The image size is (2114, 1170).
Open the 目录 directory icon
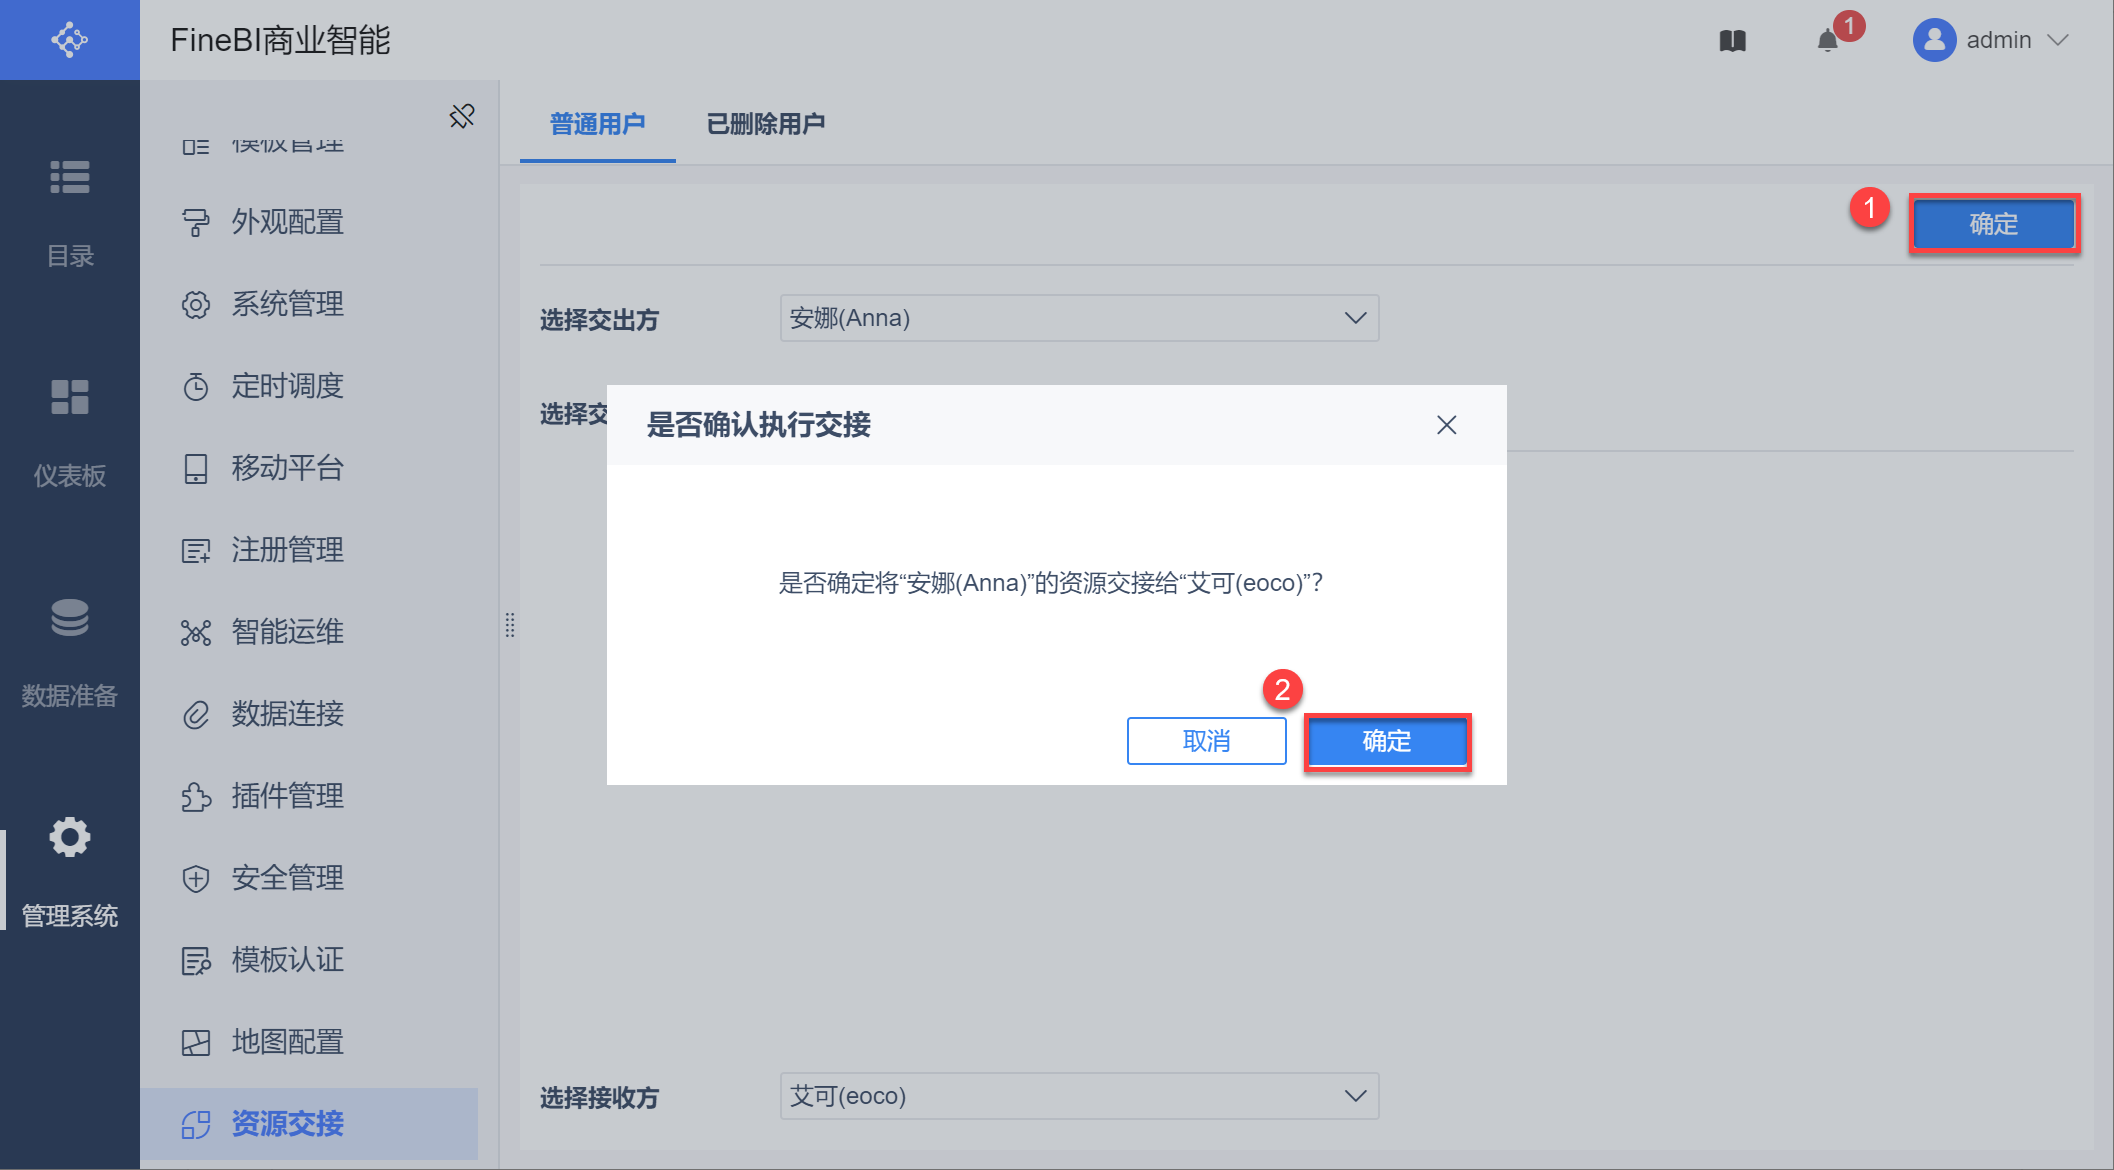(69, 178)
